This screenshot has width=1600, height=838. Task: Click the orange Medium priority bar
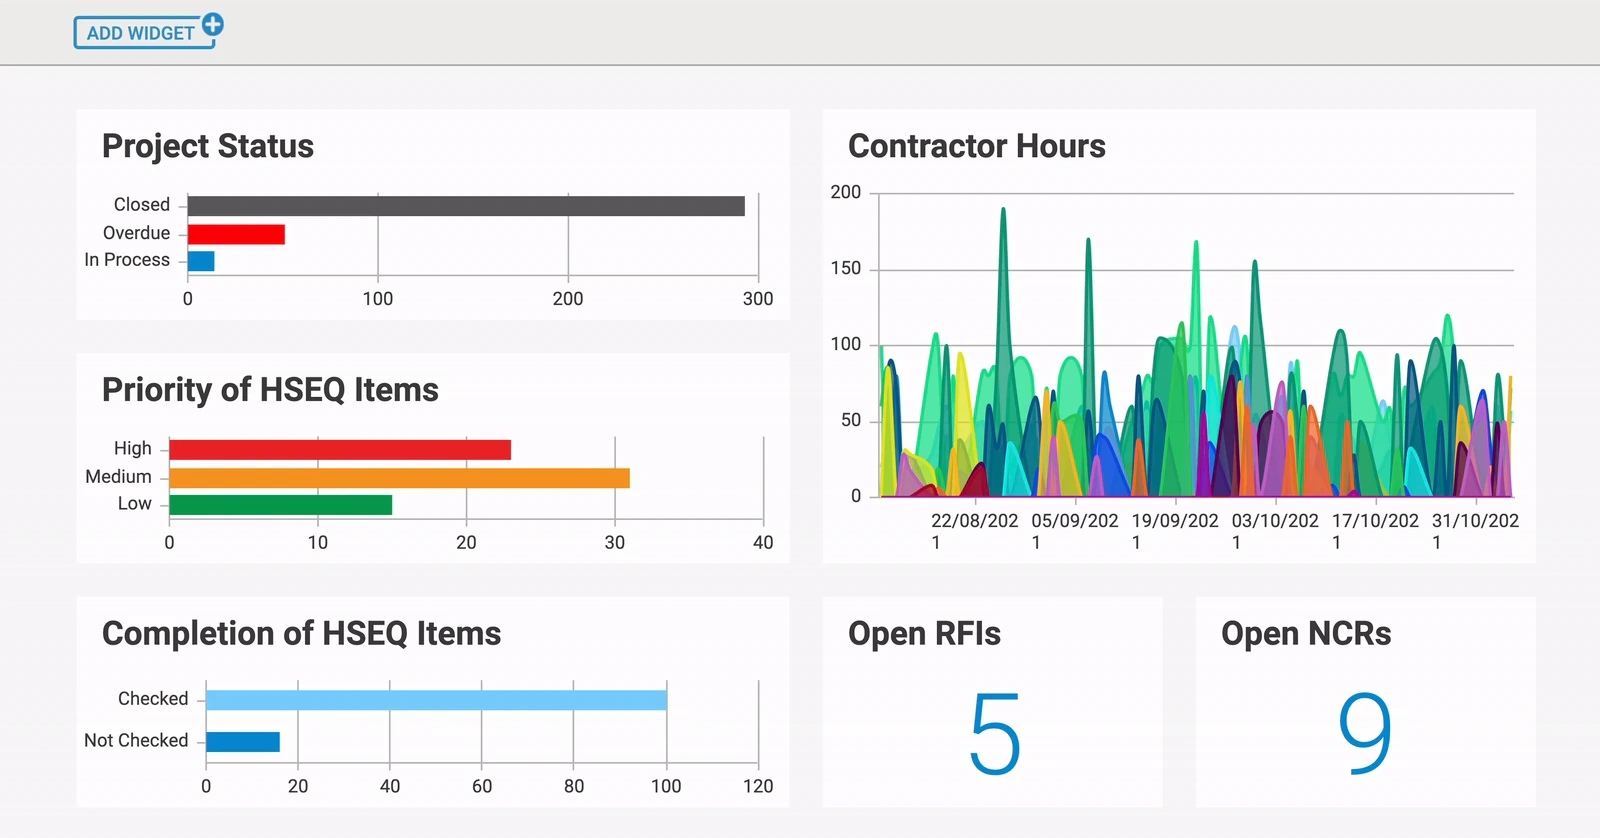[400, 478]
